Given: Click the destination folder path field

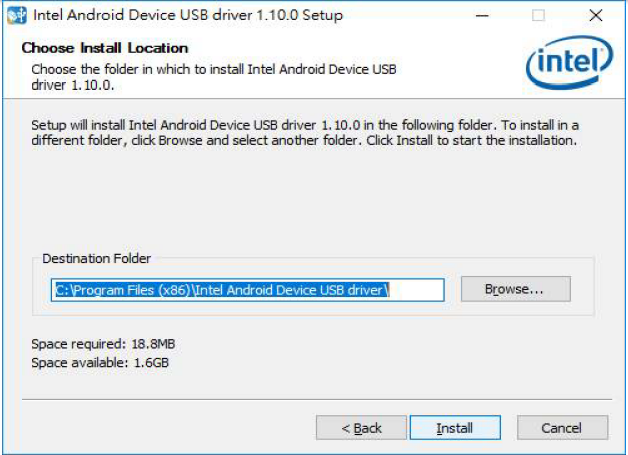Looking at the screenshot, I should 248,290.
